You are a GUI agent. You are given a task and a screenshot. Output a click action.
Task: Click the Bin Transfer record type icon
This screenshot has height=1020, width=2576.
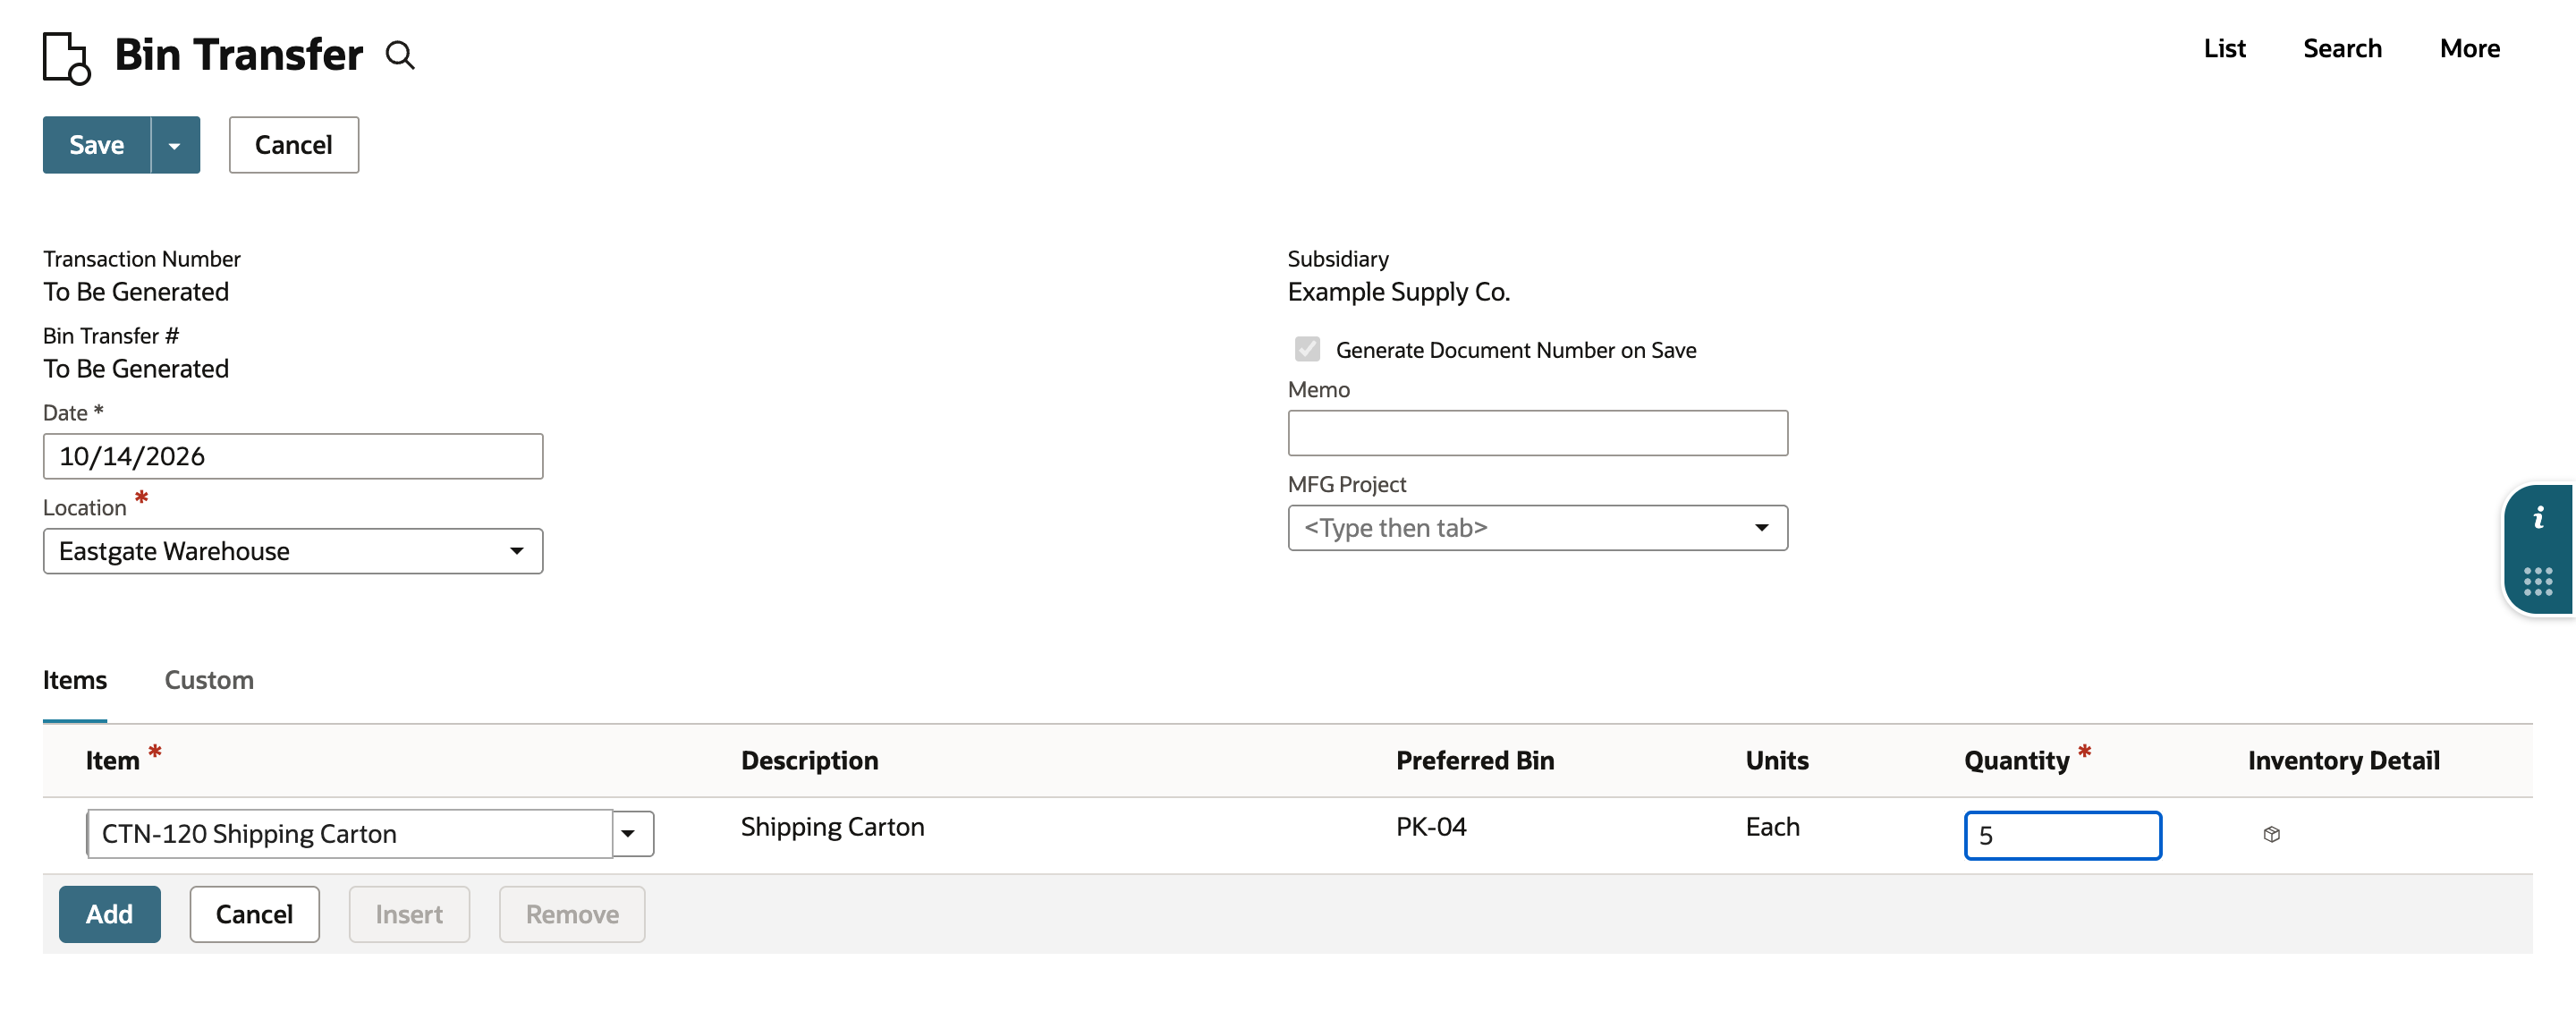(x=67, y=57)
